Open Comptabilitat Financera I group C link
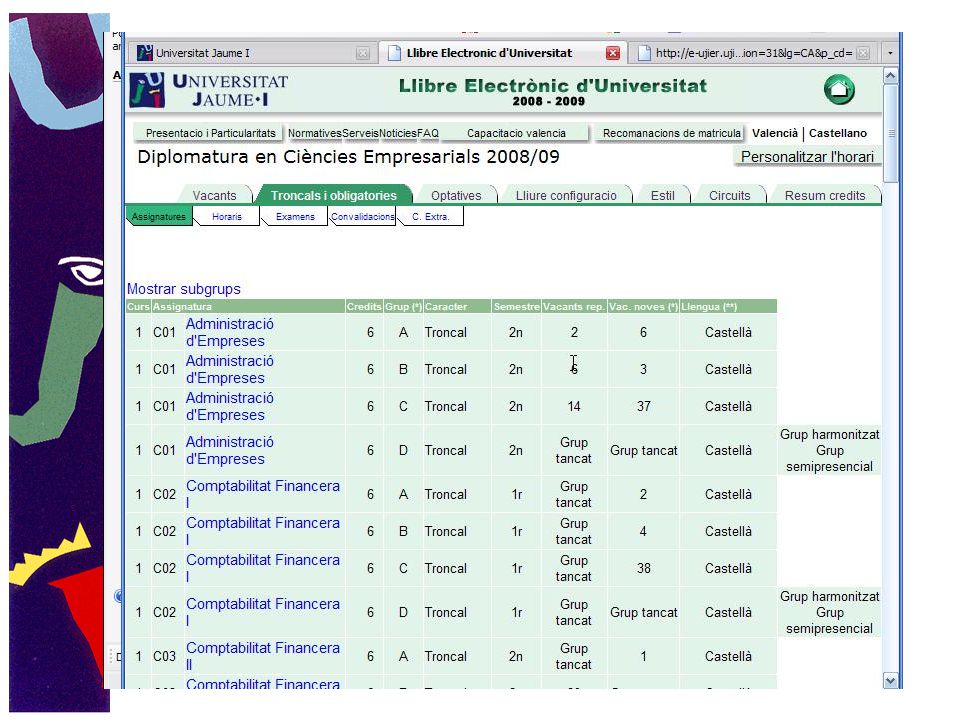 click(263, 568)
